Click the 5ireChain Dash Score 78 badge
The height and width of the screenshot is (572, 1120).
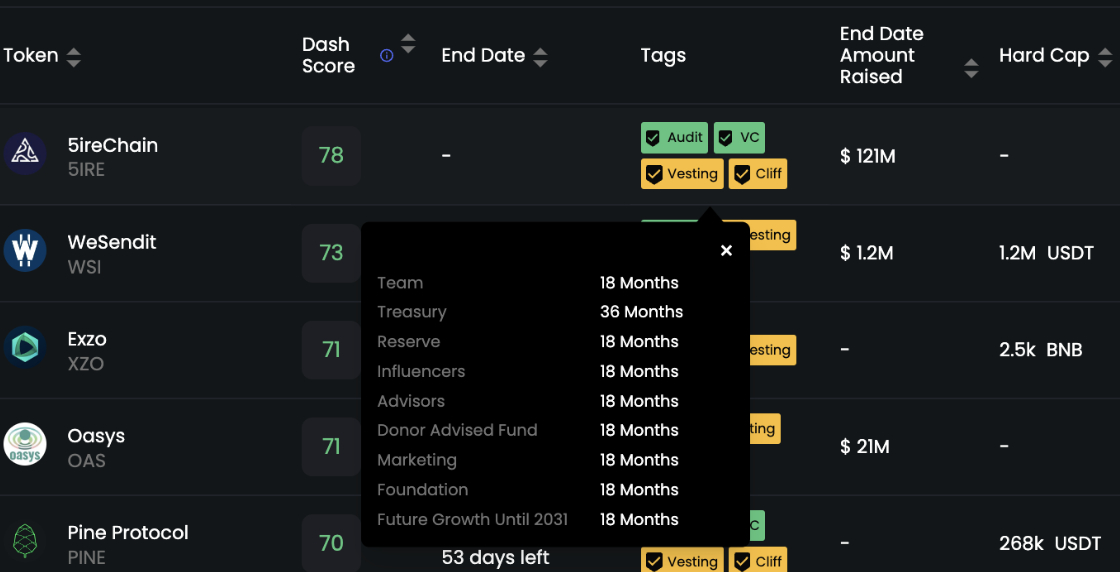tap(331, 156)
